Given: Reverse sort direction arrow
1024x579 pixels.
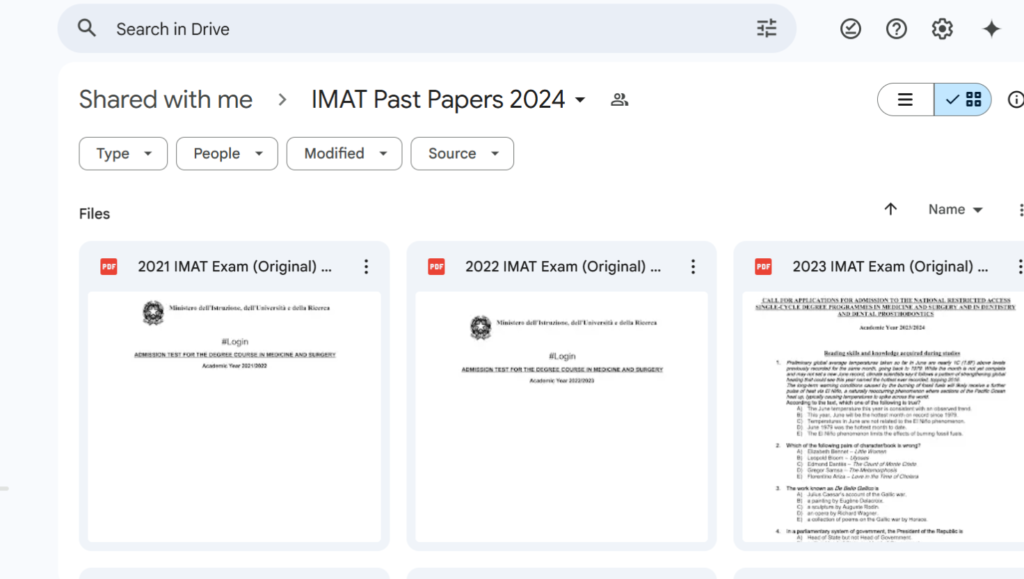Looking at the screenshot, I should pos(890,209).
